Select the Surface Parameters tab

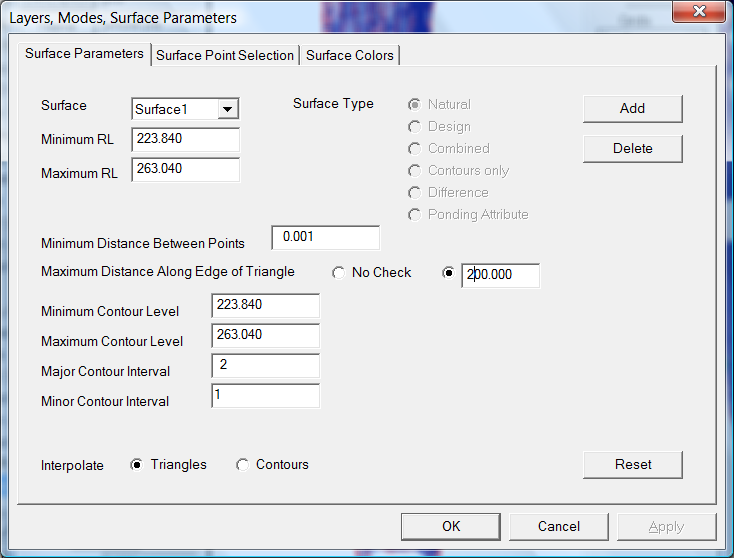click(x=84, y=53)
